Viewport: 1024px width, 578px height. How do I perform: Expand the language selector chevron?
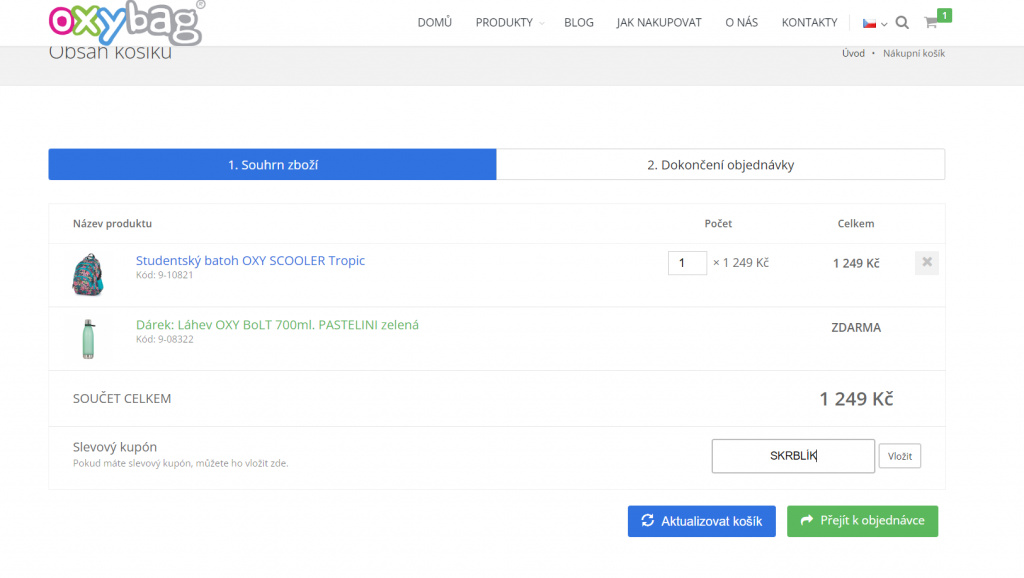pyautogui.click(x=884, y=24)
